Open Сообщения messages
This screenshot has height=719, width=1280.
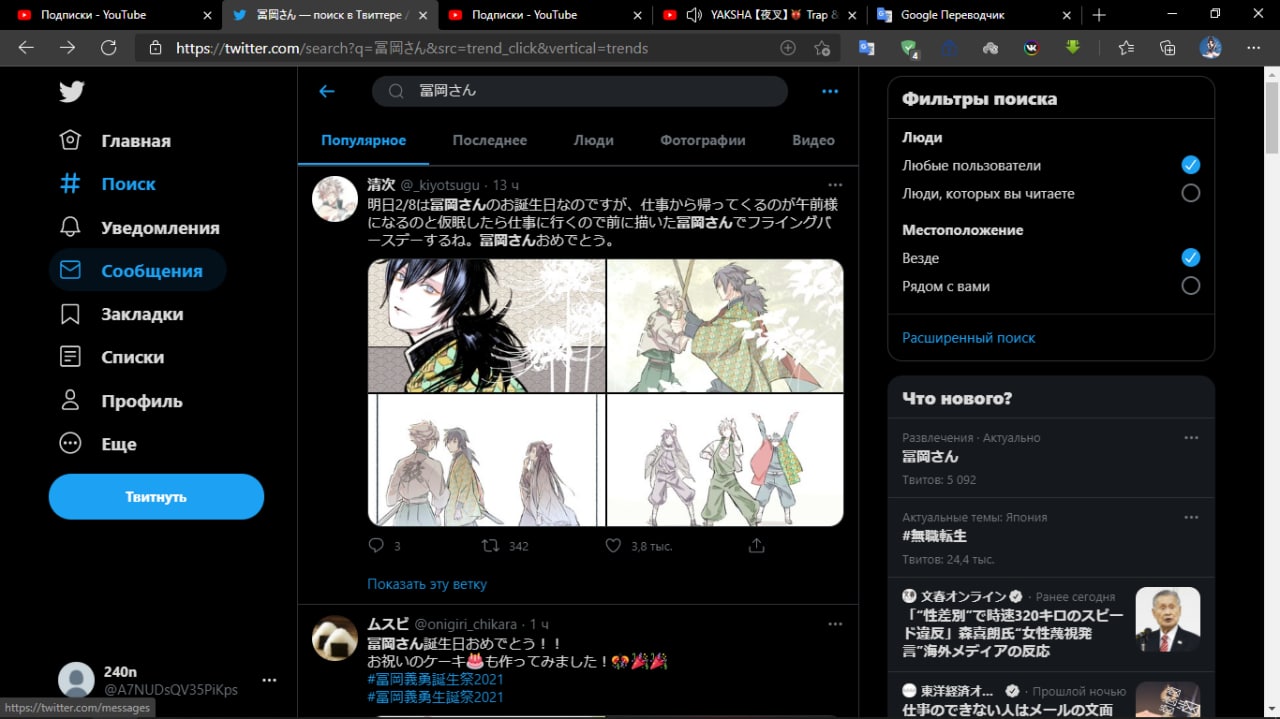[x=137, y=270]
